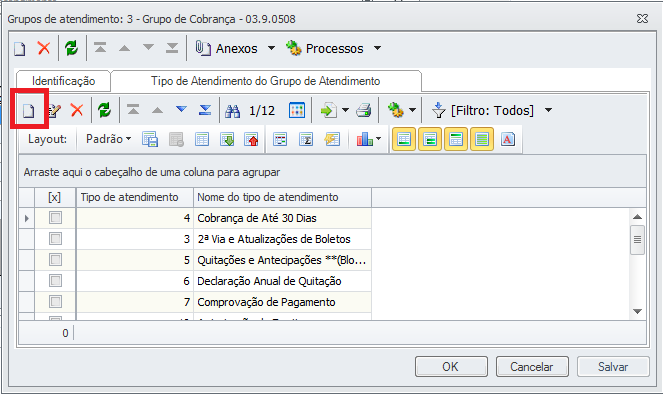Image resolution: width=663 pixels, height=394 pixels.
Task: Click the Salvar button
Action: pos(613,367)
